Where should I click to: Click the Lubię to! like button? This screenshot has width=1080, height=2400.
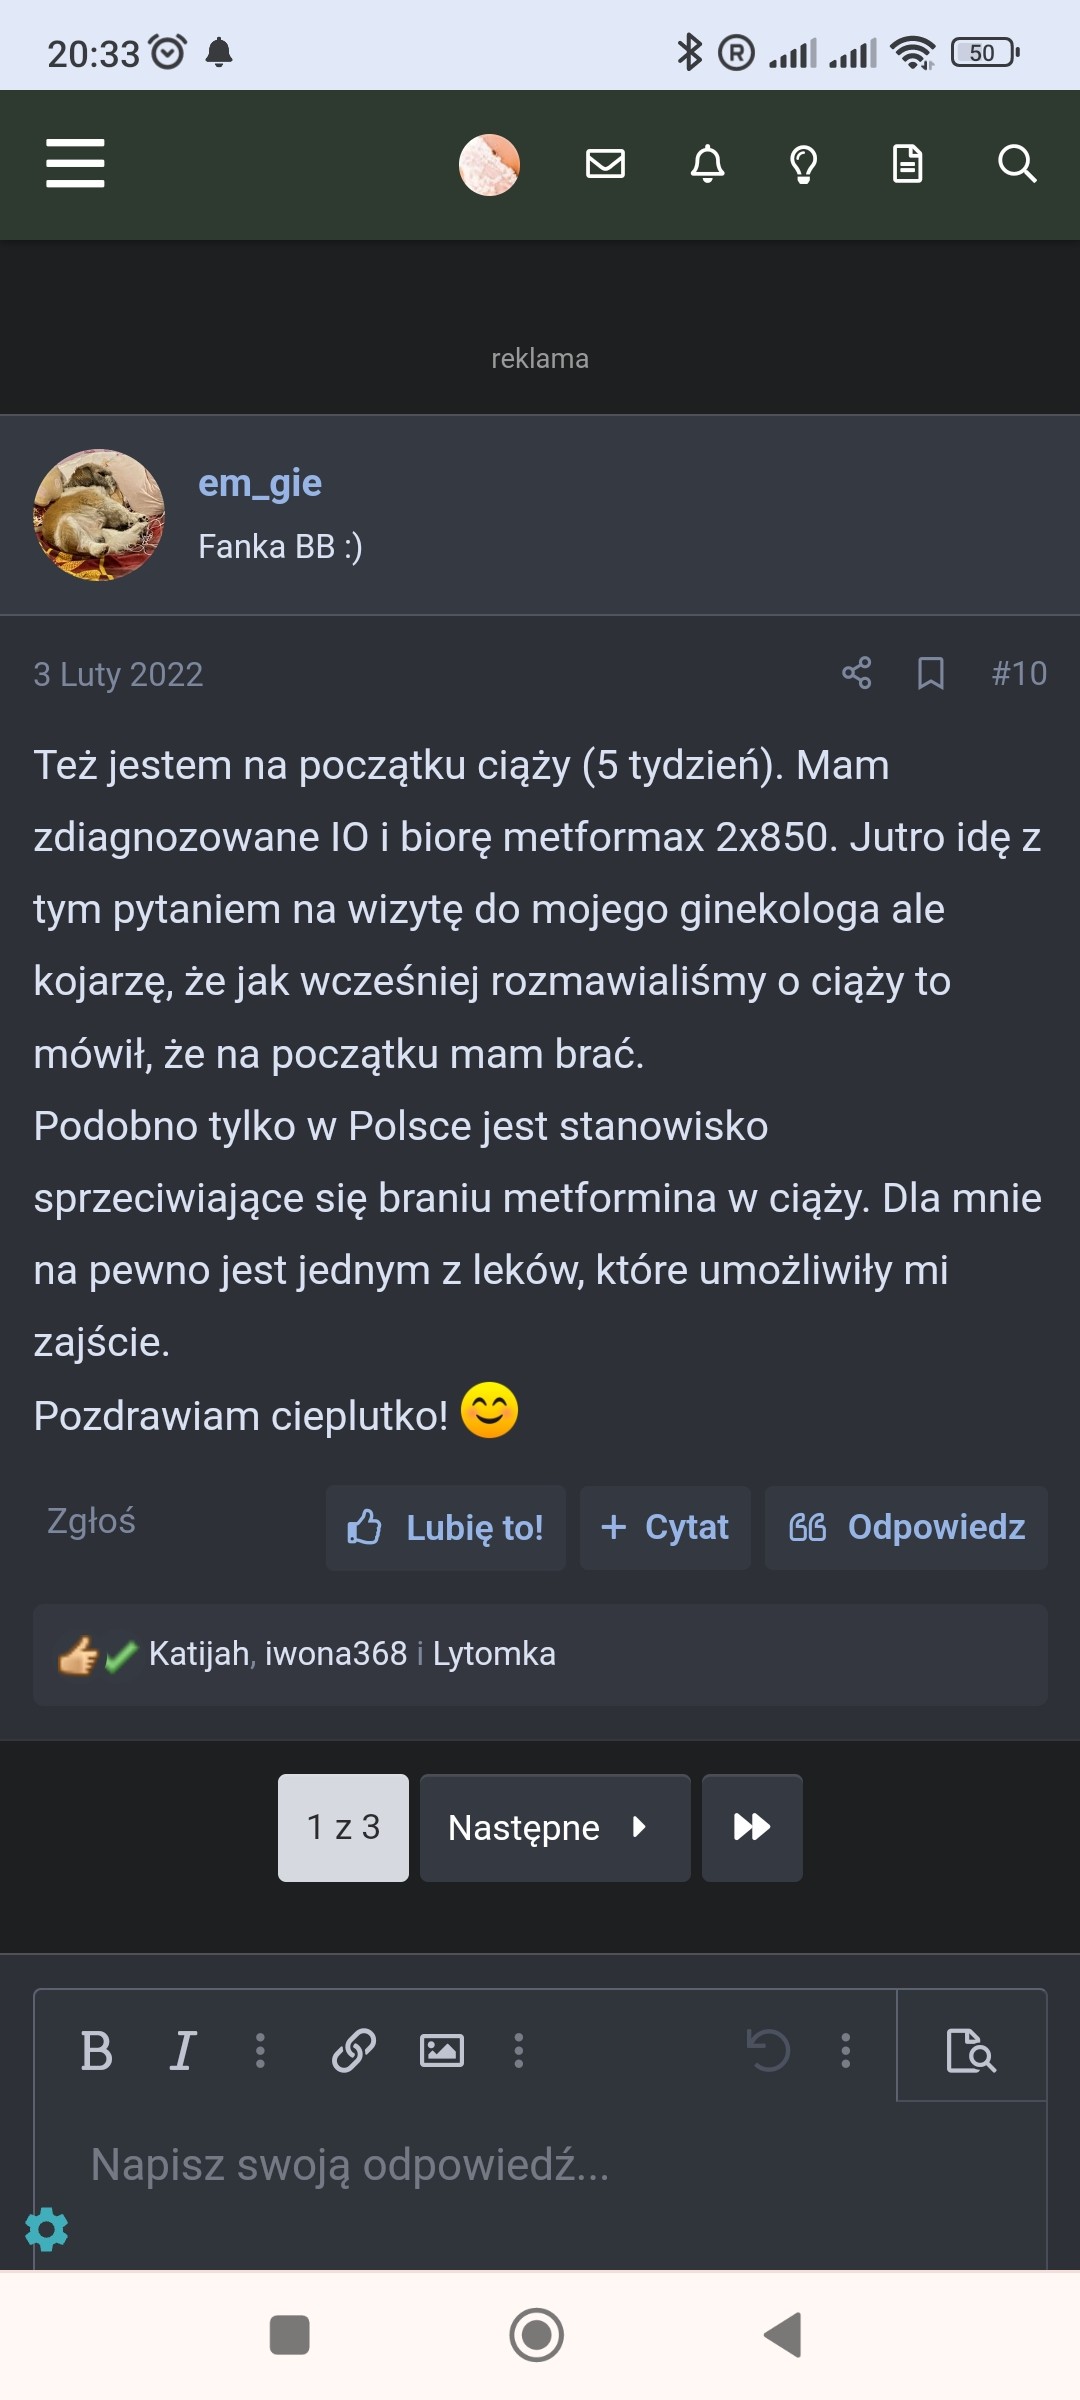(446, 1527)
